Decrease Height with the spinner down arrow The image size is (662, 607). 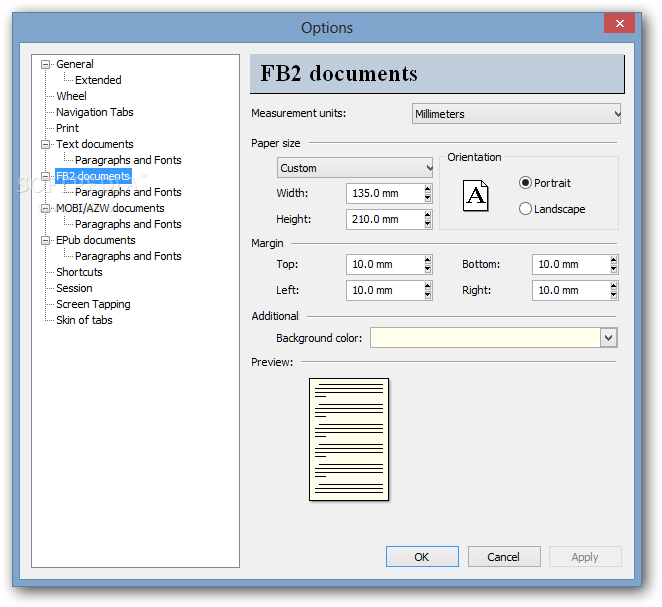(428, 224)
